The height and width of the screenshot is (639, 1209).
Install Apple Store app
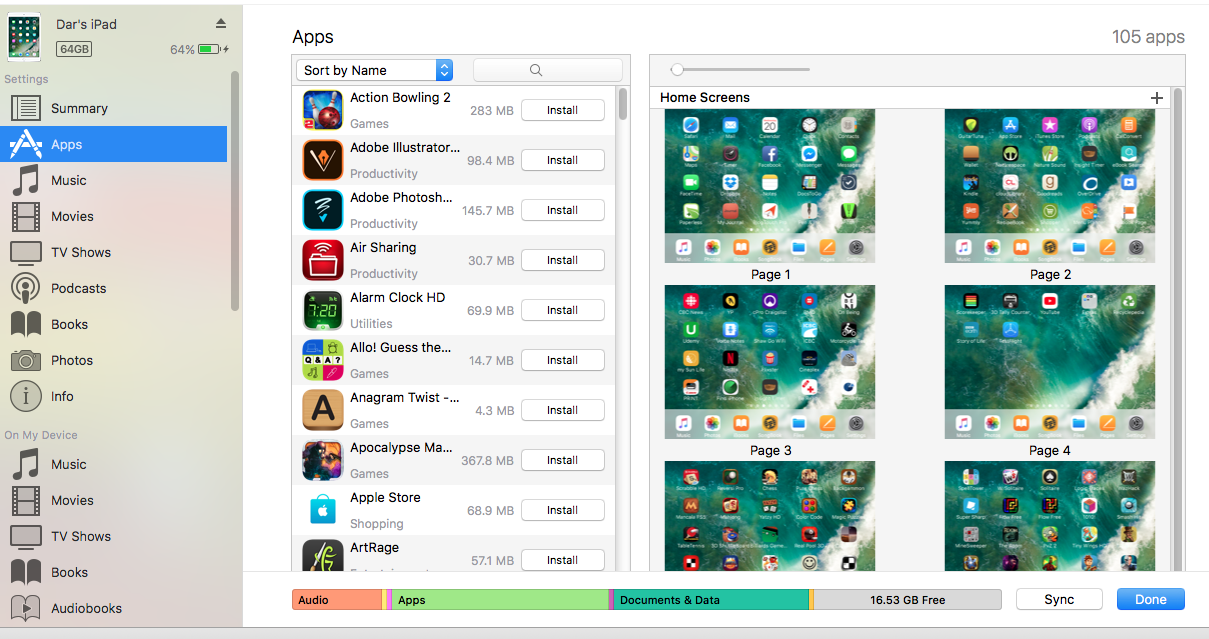(x=563, y=510)
